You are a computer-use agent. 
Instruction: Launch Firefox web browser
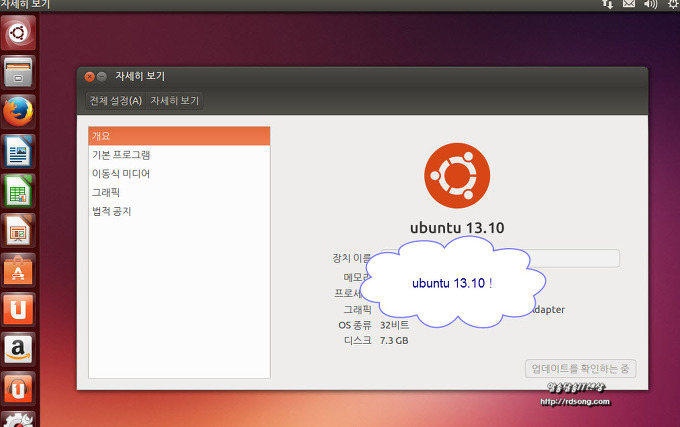[x=18, y=111]
